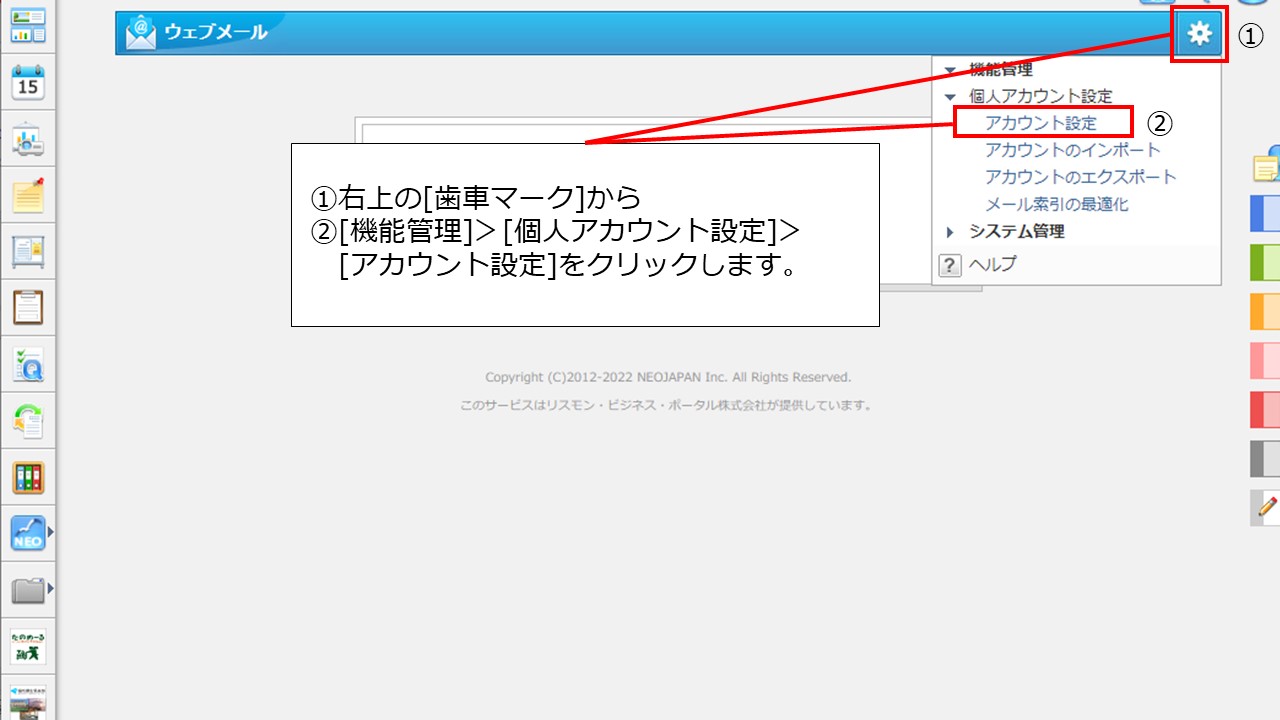
Task: Open the bulletin board icon in left sidebar
Action: (x=27, y=252)
